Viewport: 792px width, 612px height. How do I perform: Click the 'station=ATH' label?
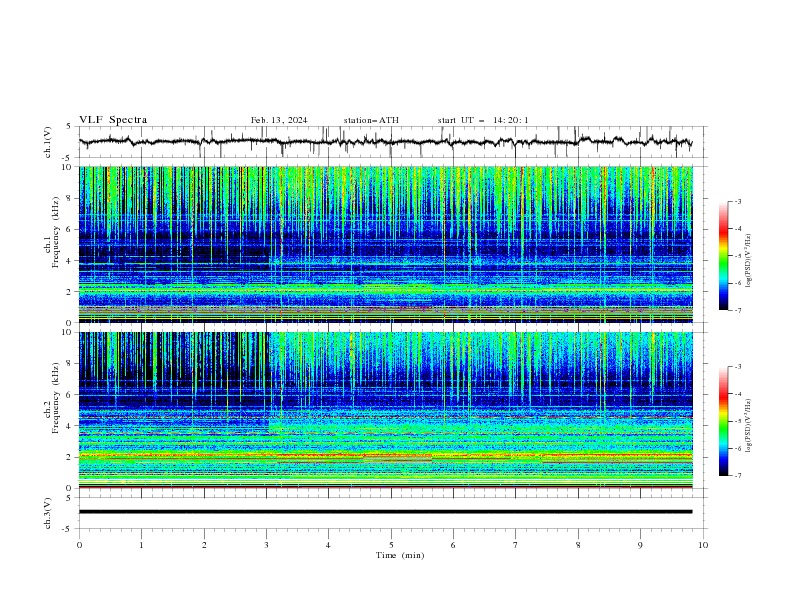click(x=371, y=120)
